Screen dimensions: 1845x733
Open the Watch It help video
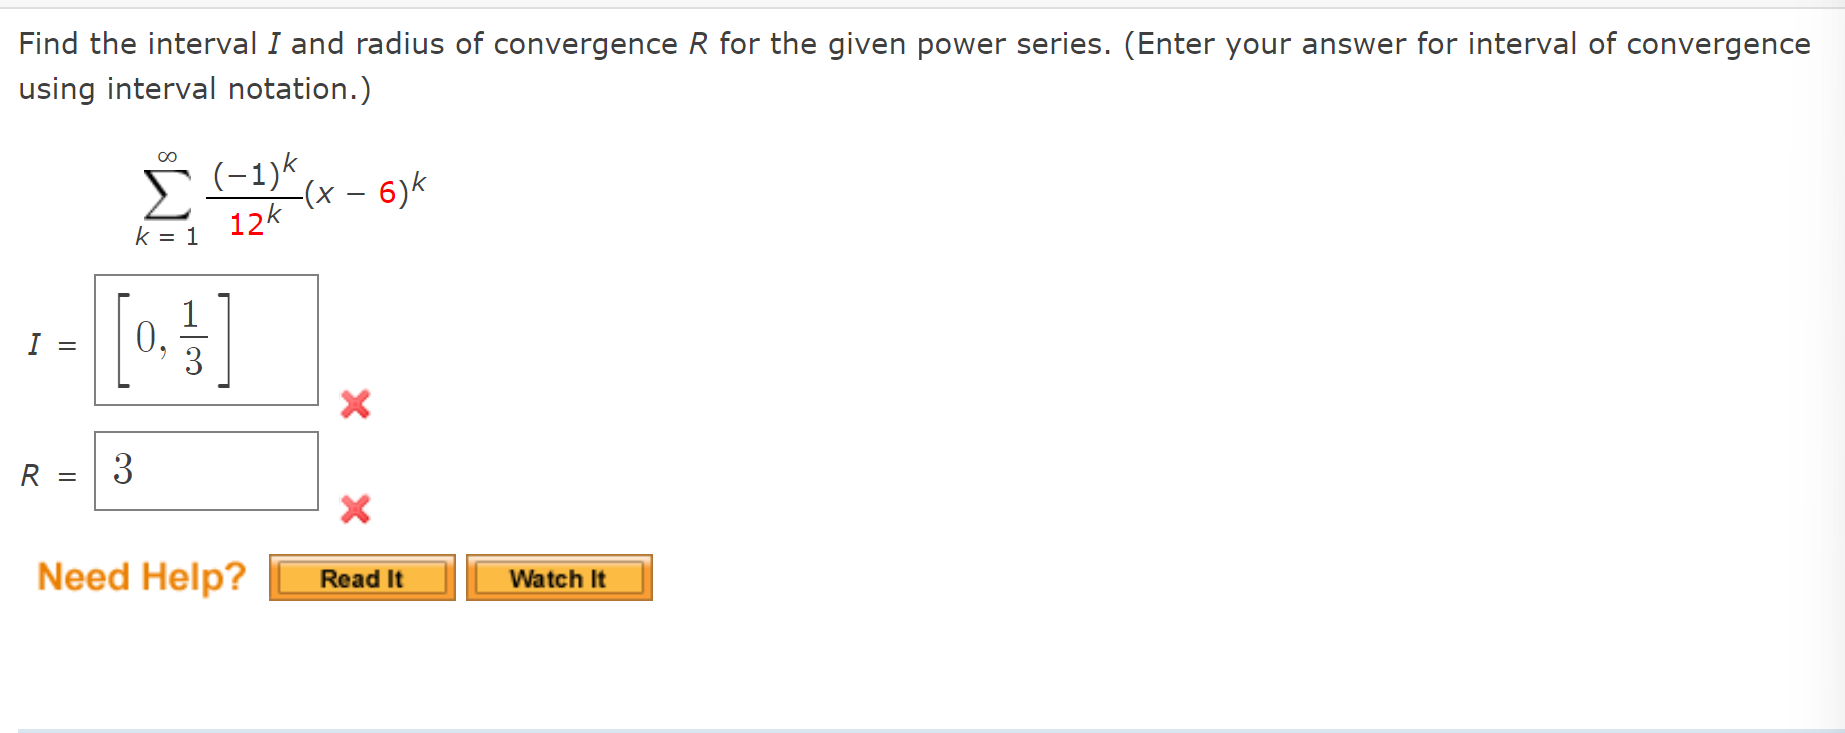[x=558, y=578]
